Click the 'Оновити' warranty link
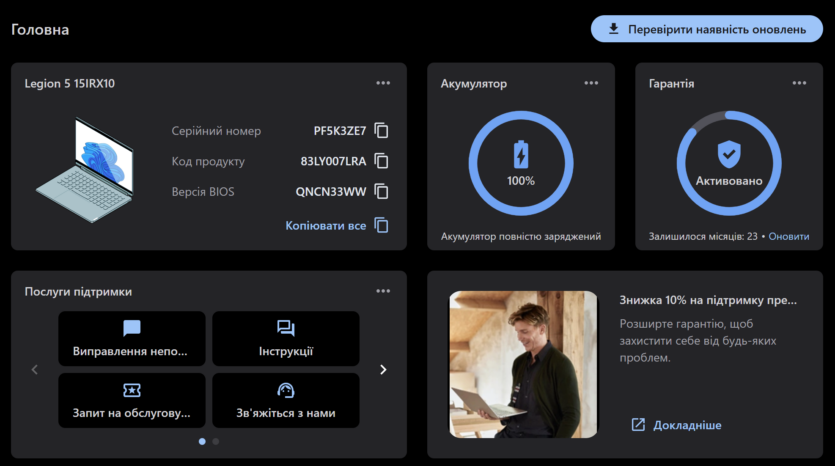The image size is (835, 466). pyautogui.click(x=789, y=236)
